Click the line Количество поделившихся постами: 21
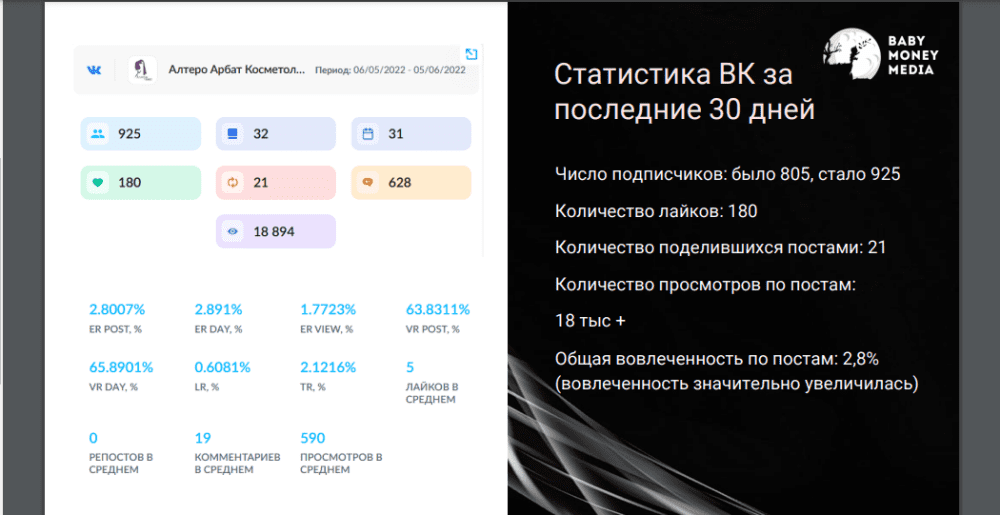Viewport: 1000px width, 515px height. pyautogui.click(x=721, y=248)
